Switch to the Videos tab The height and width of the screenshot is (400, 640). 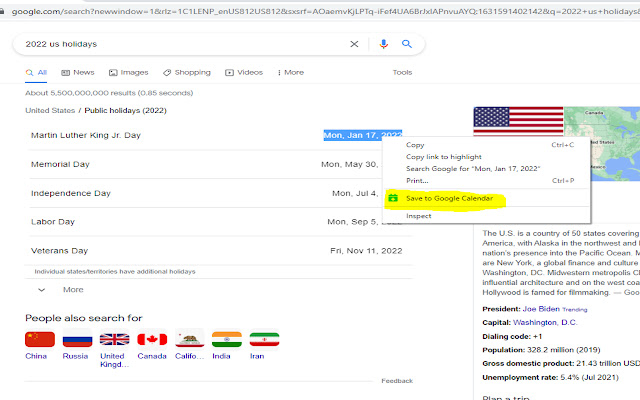(x=244, y=72)
